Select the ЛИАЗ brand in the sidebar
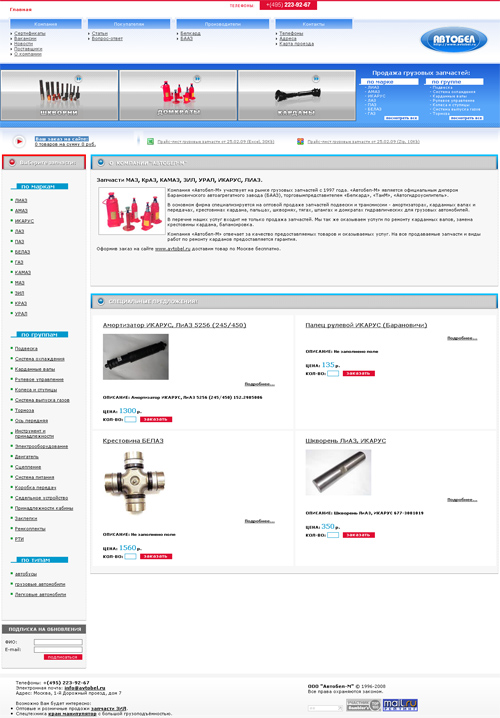The image size is (500, 718). [x=21, y=201]
